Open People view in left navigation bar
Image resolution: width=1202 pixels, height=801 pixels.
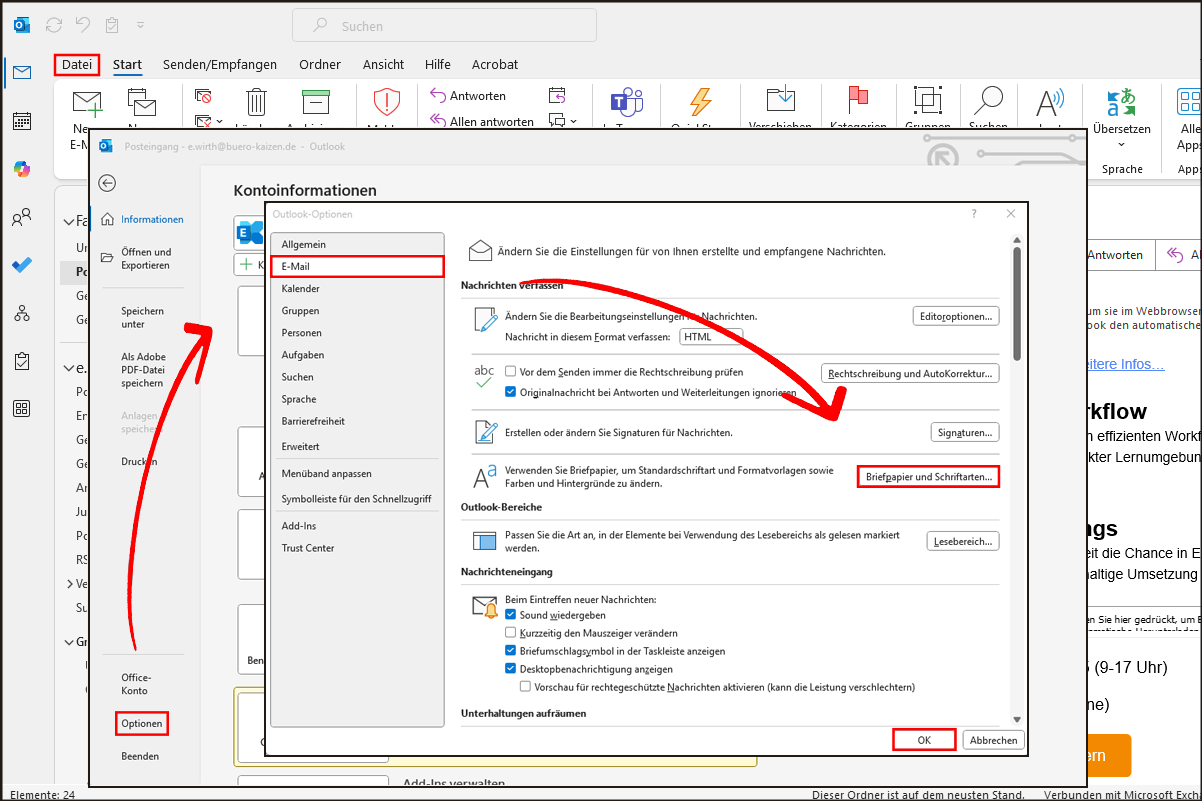click(22, 218)
